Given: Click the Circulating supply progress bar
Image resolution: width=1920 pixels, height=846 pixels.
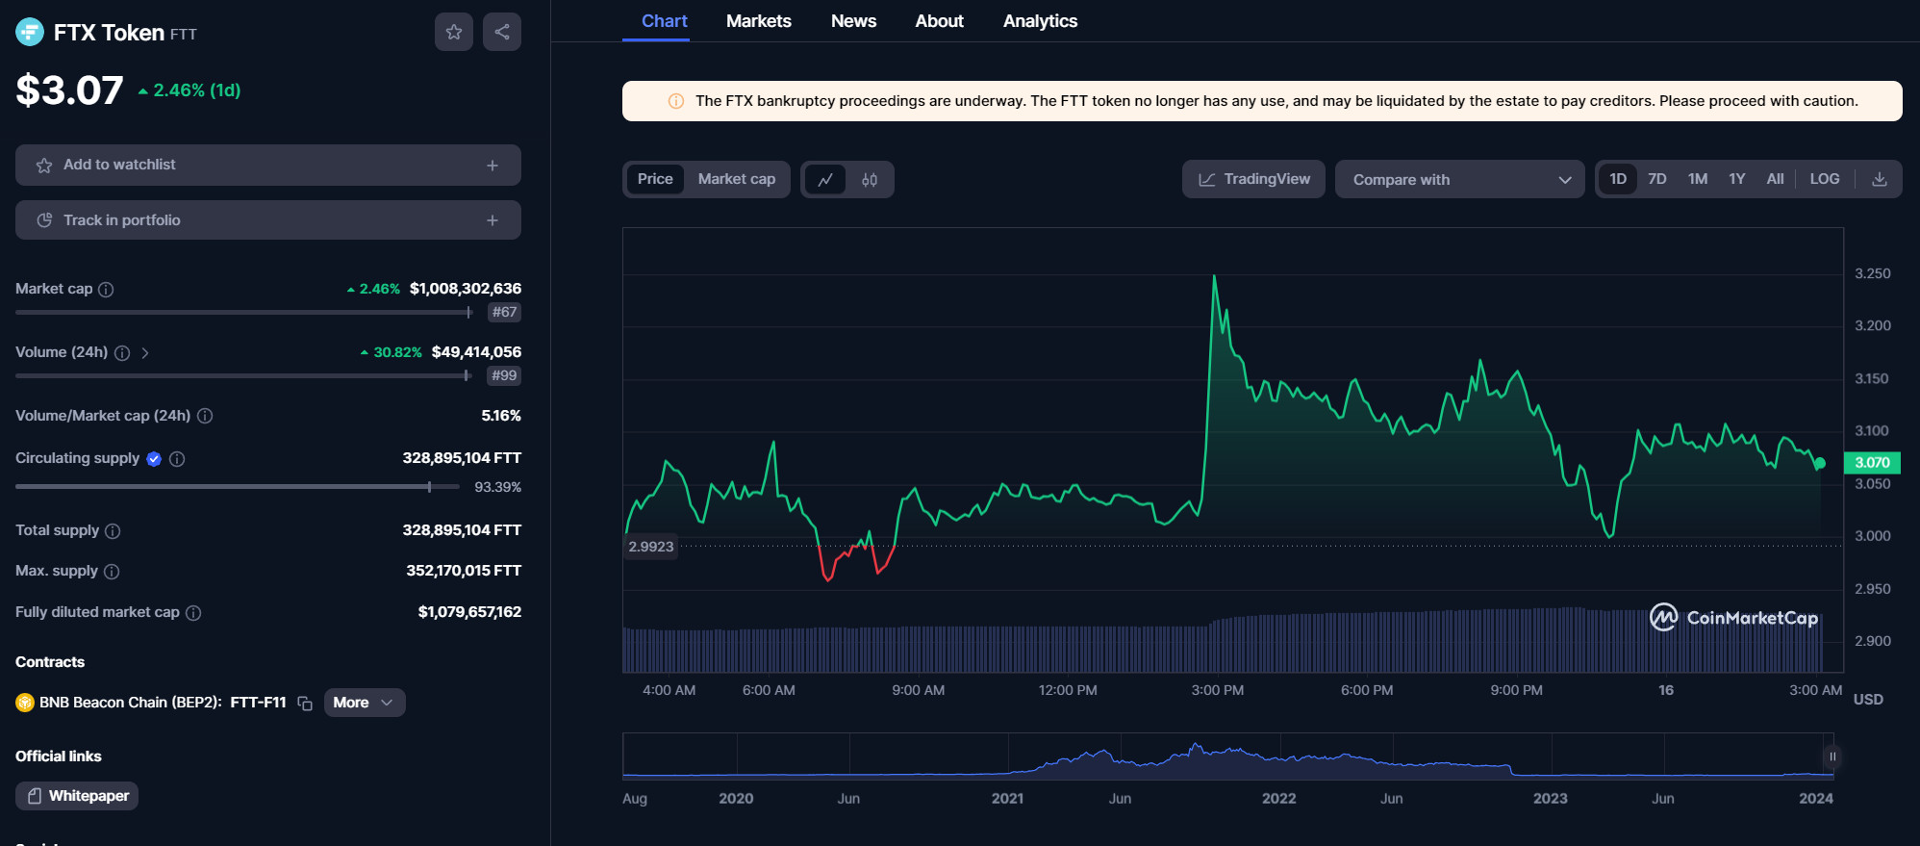Looking at the screenshot, I should click(x=237, y=487).
